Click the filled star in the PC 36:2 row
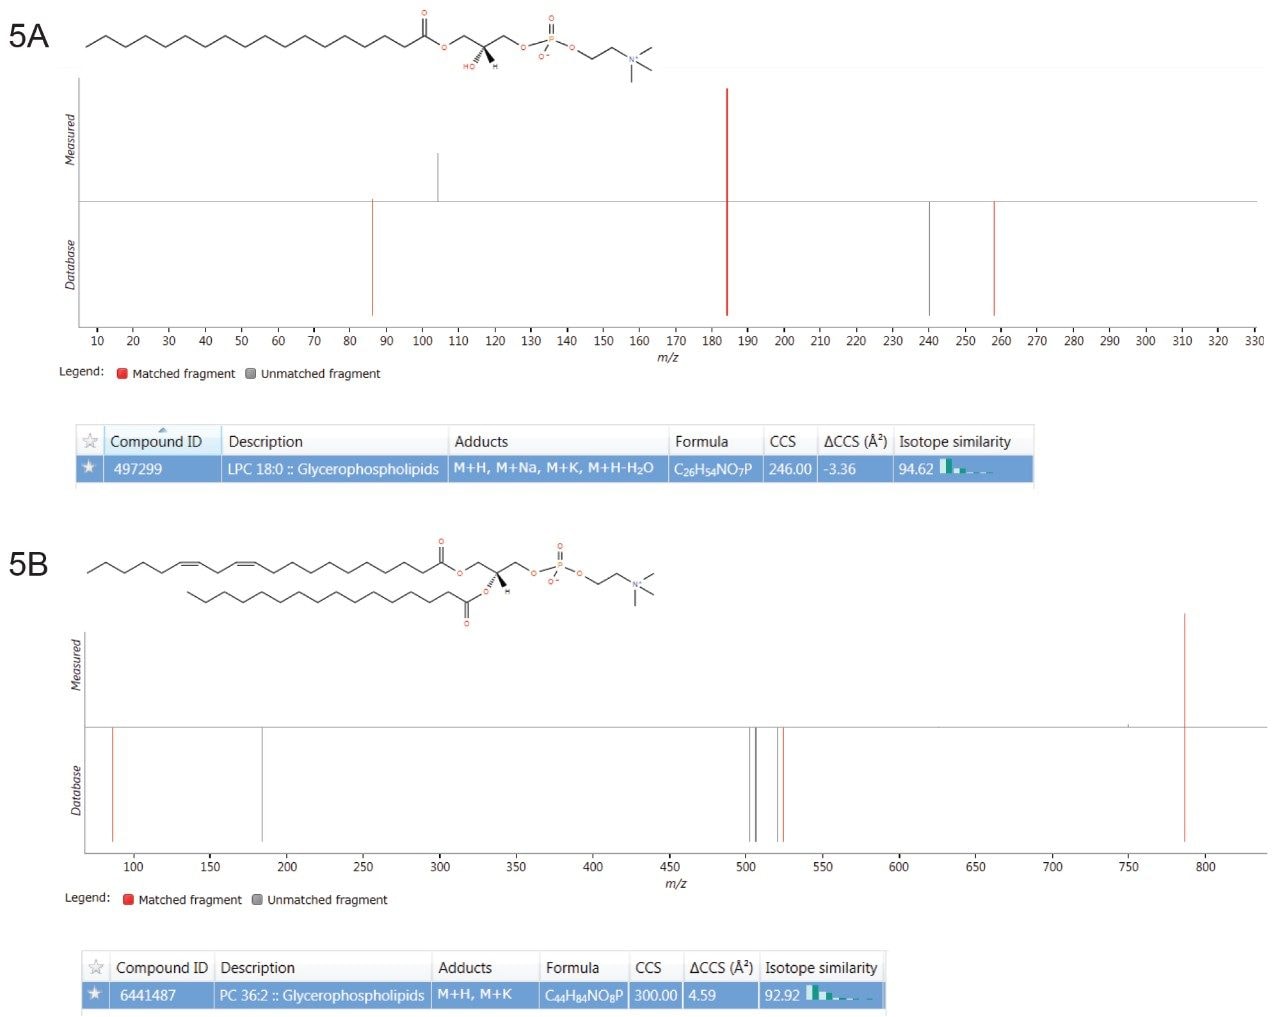Image resolution: width=1280 pixels, height=1017 pixels. coord(95,994)
